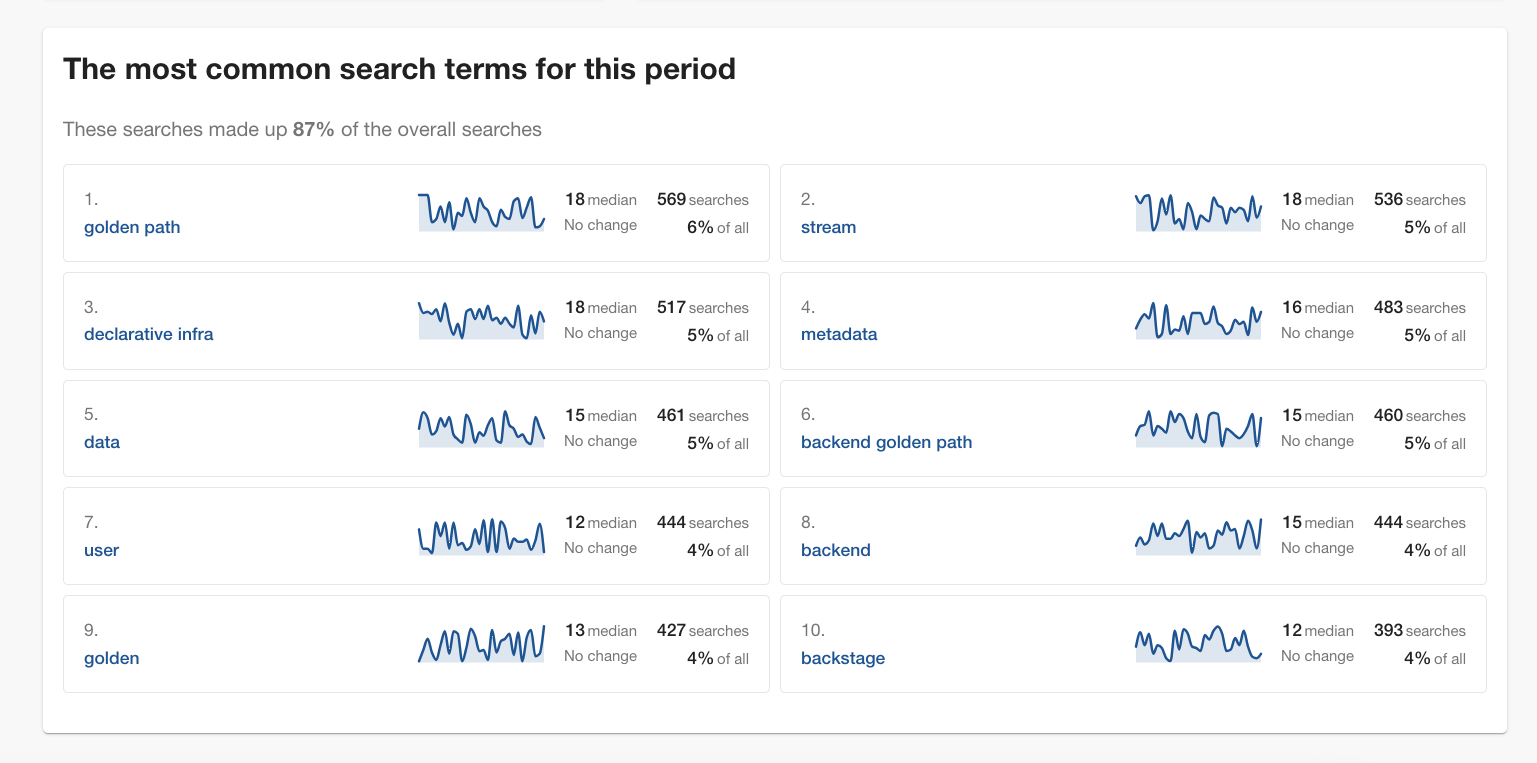Image resolution: width=1537 pixels, height=763 pixels.
Task: Click the sparkline chart for 'data'
Action: 481,428
